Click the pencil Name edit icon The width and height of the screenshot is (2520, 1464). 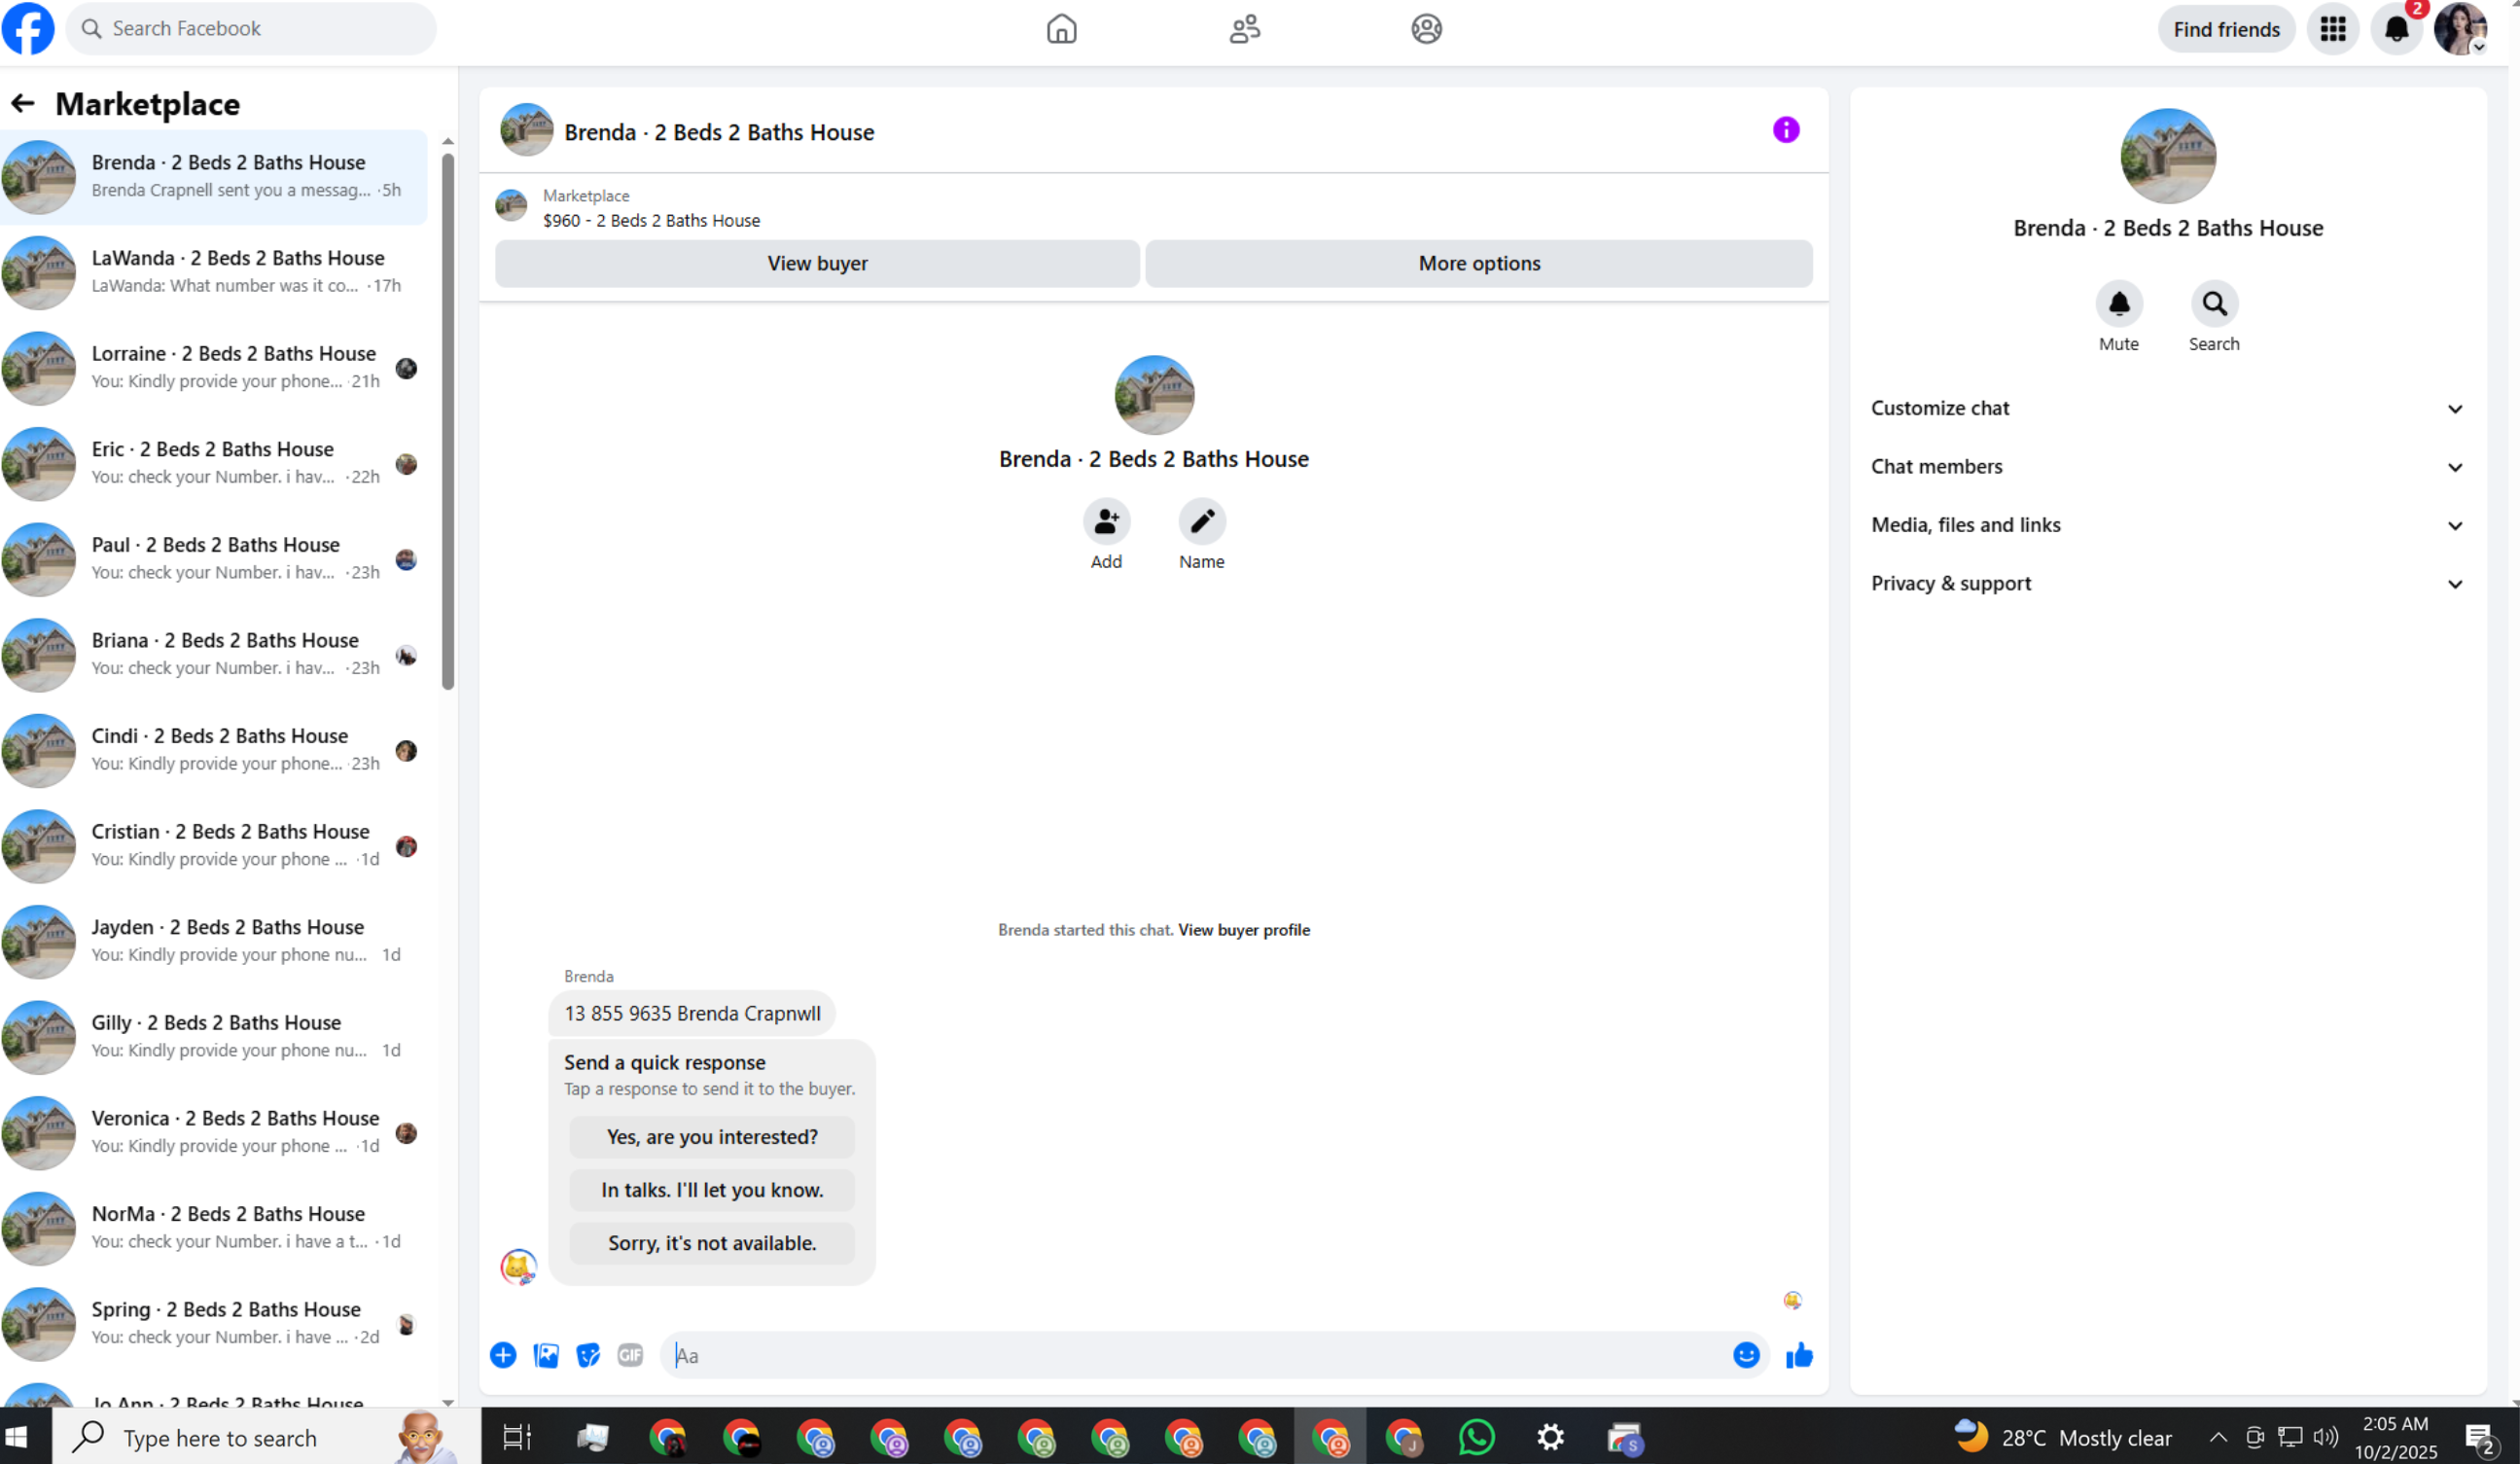tap(1201, 521)
